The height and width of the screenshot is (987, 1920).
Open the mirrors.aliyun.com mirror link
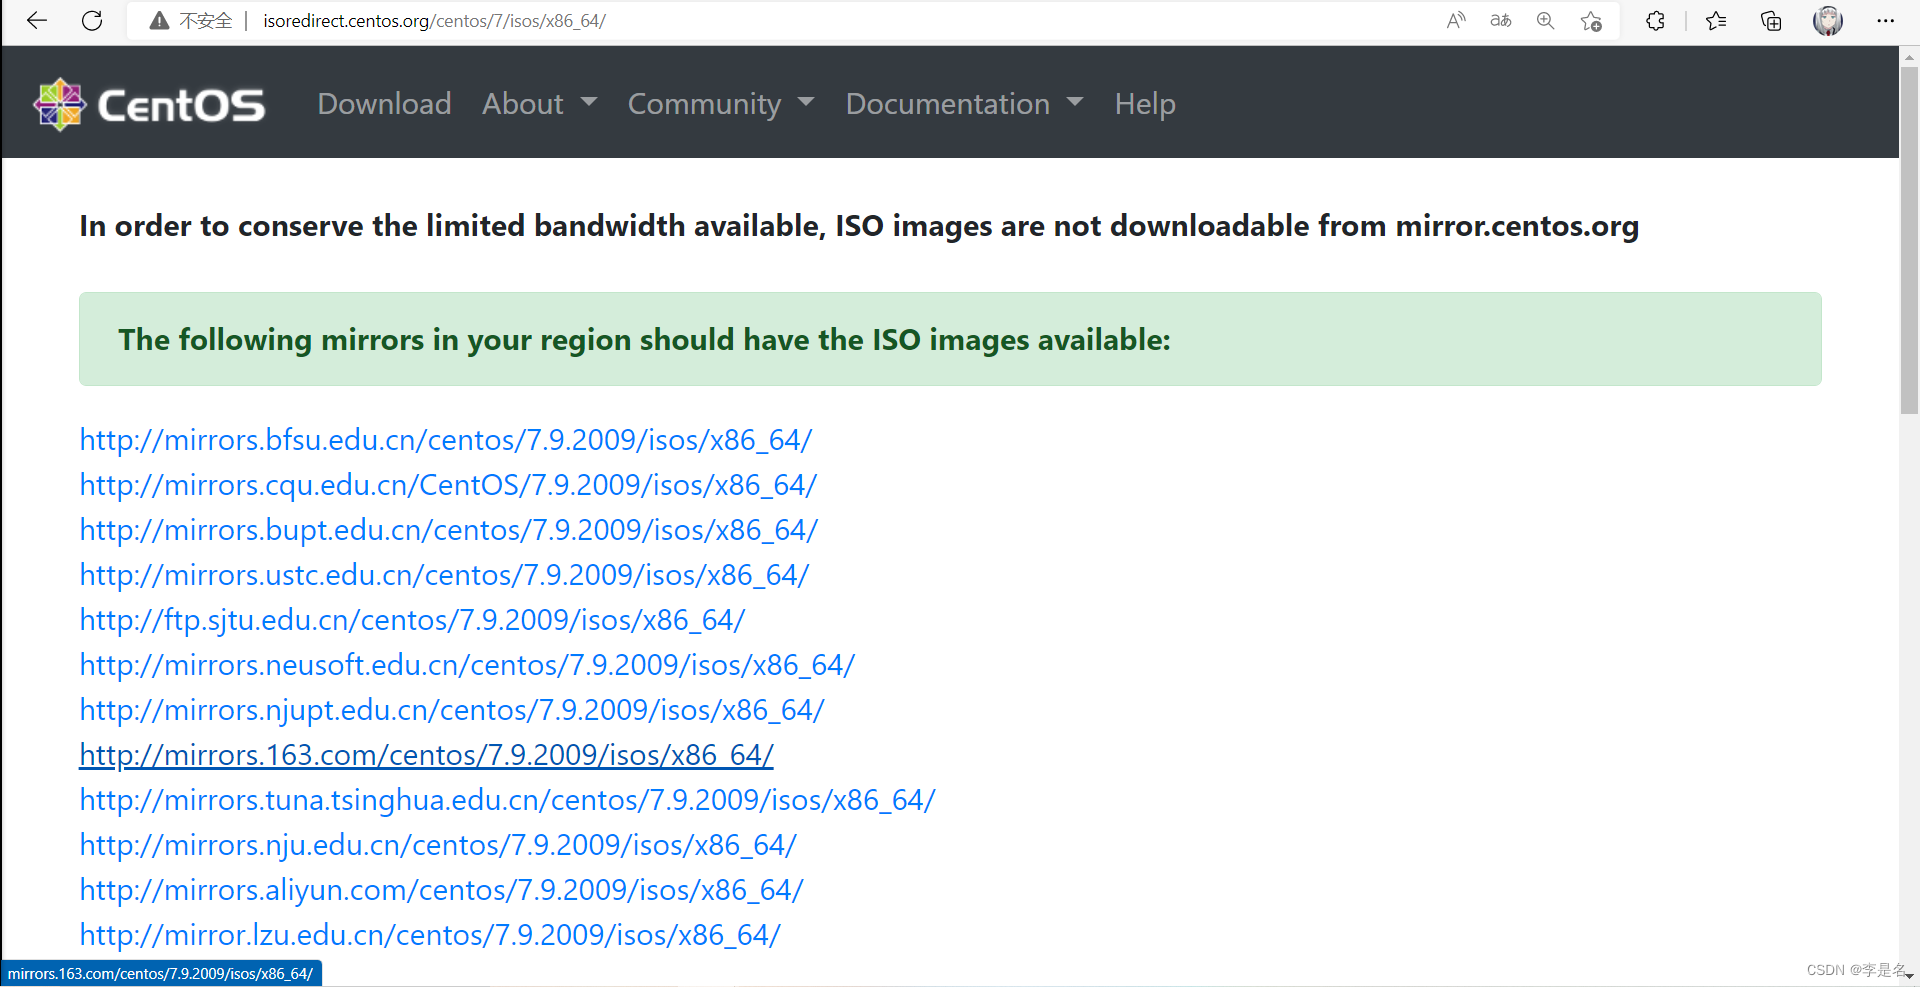point(441,890)
